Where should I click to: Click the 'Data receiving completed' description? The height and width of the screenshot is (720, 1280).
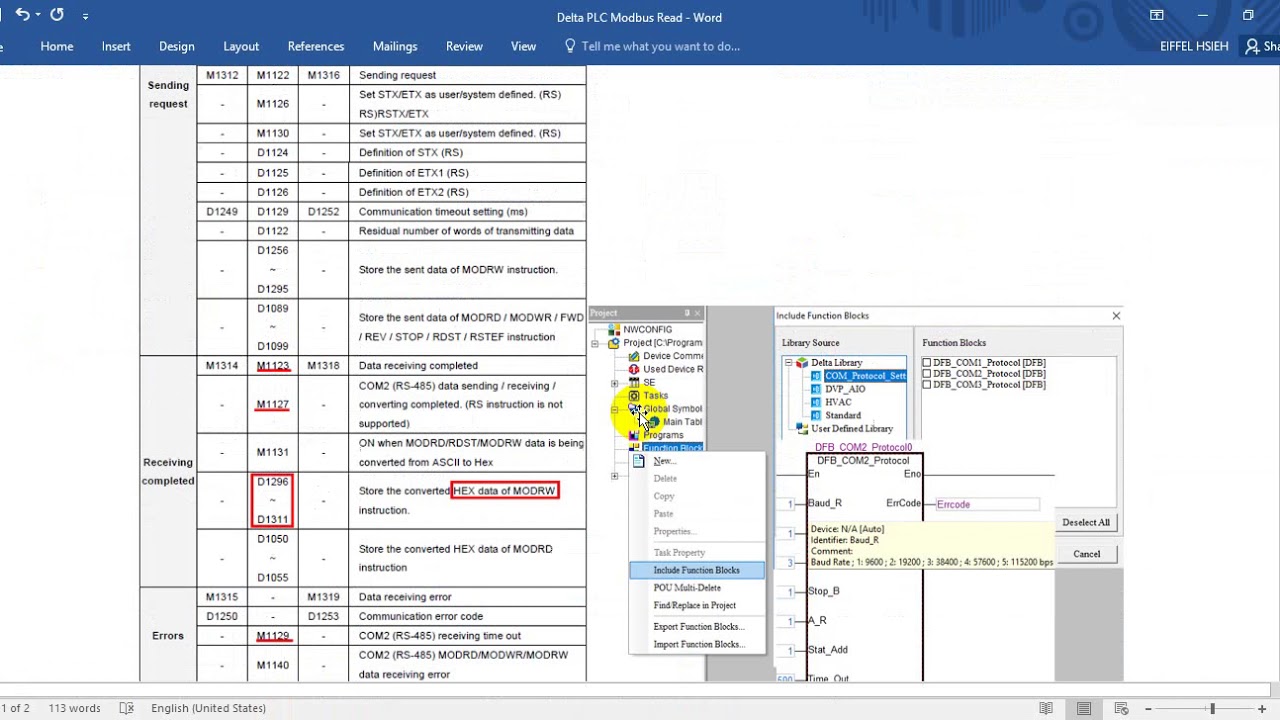(x=418, y=366)
